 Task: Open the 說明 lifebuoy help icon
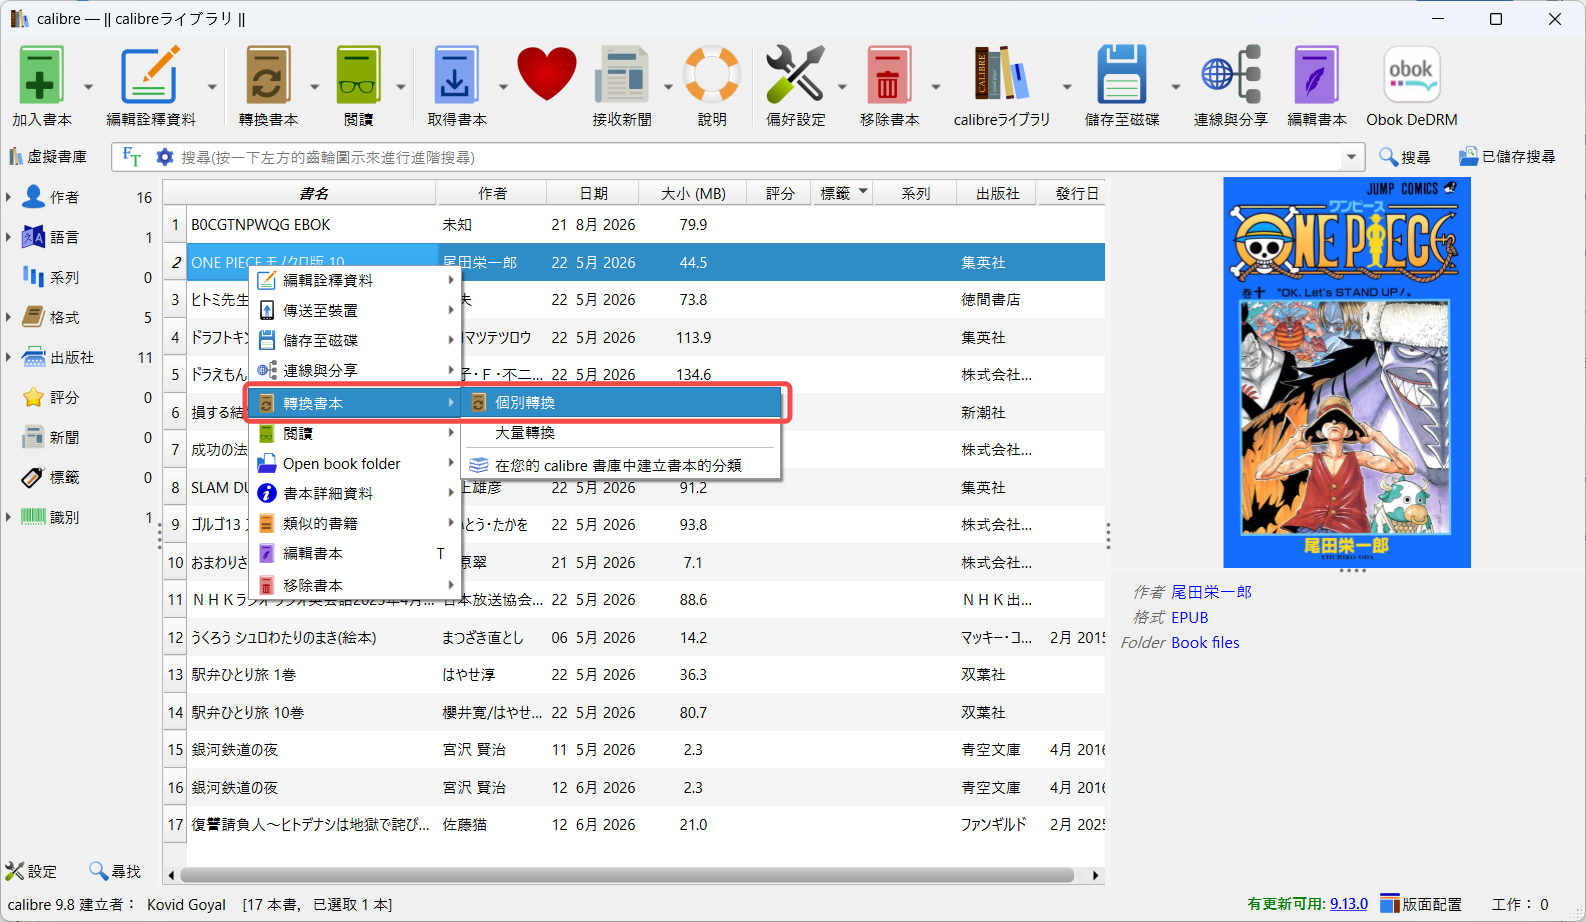pos(712,76)
